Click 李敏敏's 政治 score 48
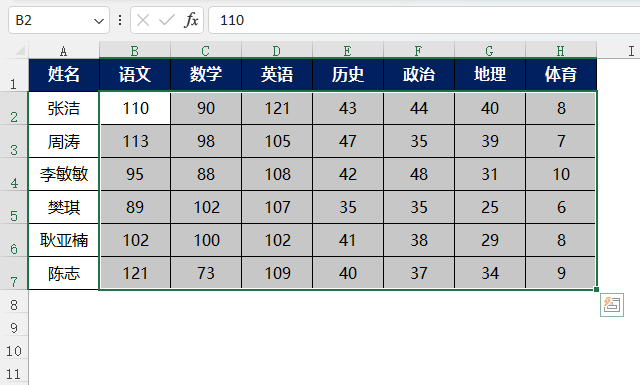640x385 pixels. pos(419,174)
